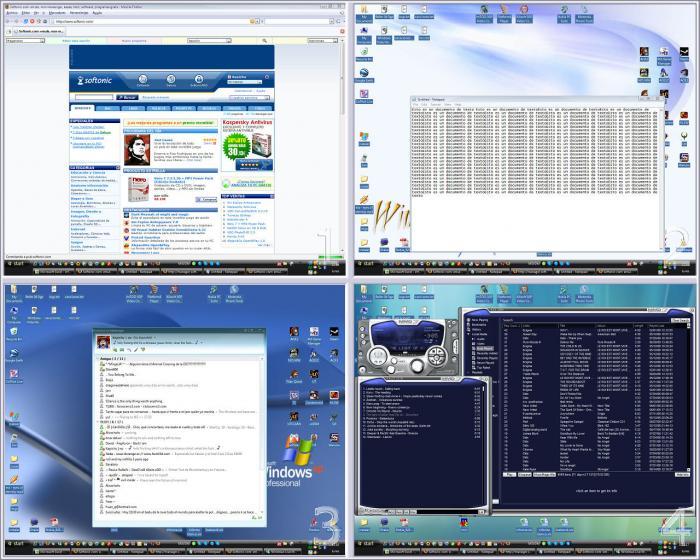Click the Softonic.com browser tab in Firefox
This screenshot has height=560, width=700.
[x=38, y=31]
